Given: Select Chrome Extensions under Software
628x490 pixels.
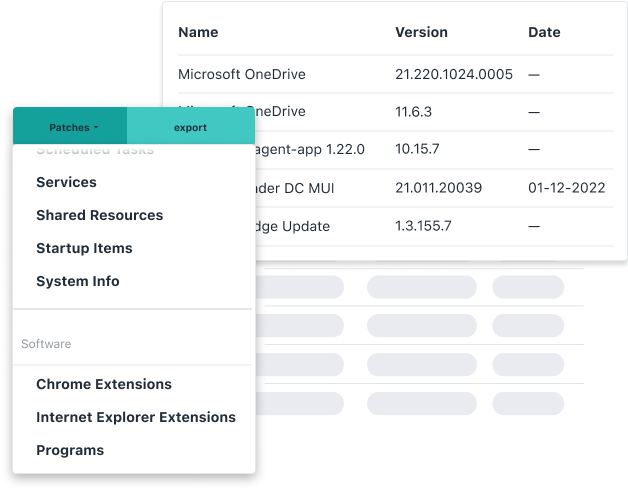Looking at the screenshot, I should point(104,384).
